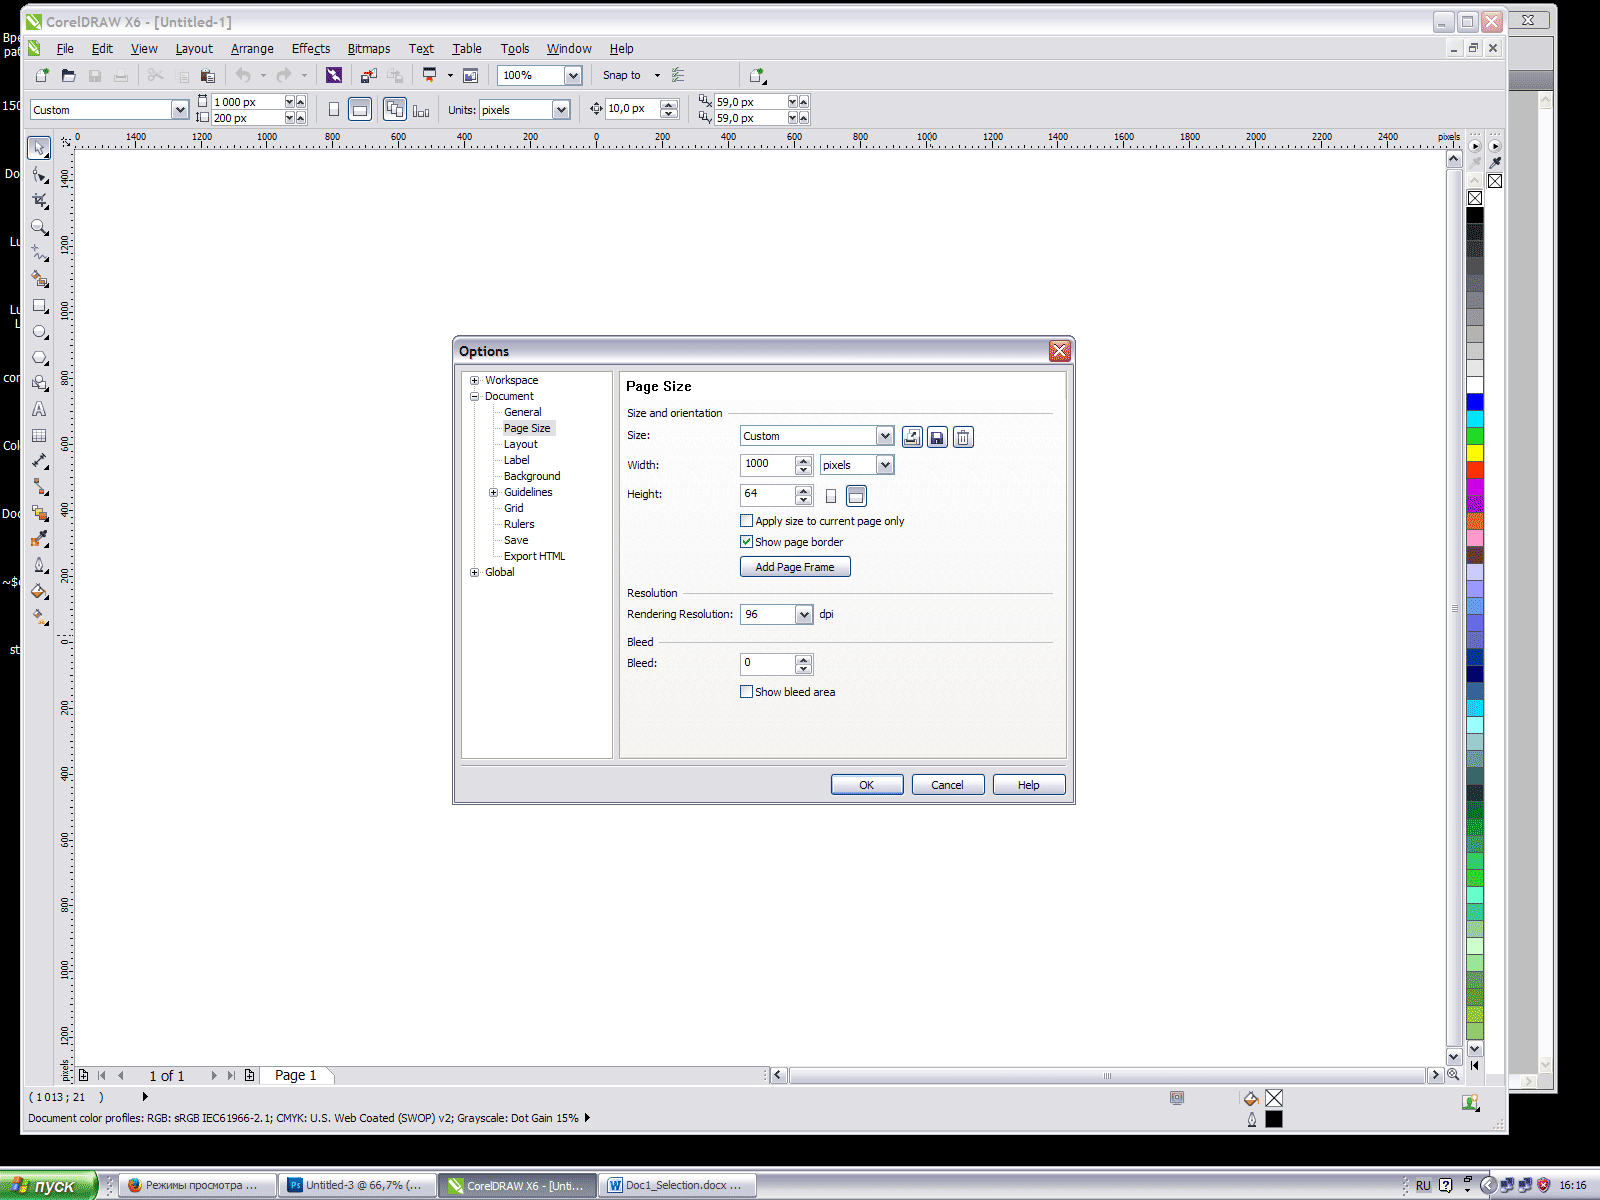
Task: Open the Window menu
Action: 569,48
